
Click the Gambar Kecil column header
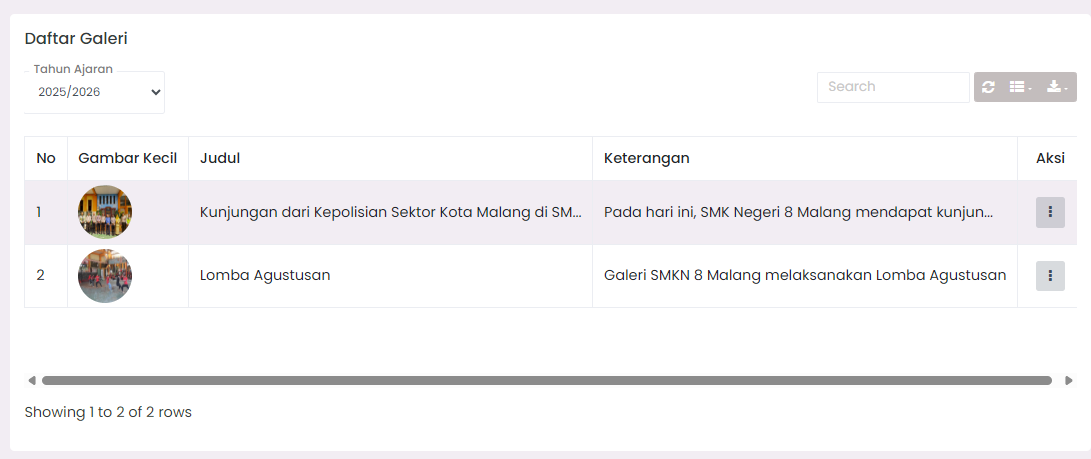point(128,158)
